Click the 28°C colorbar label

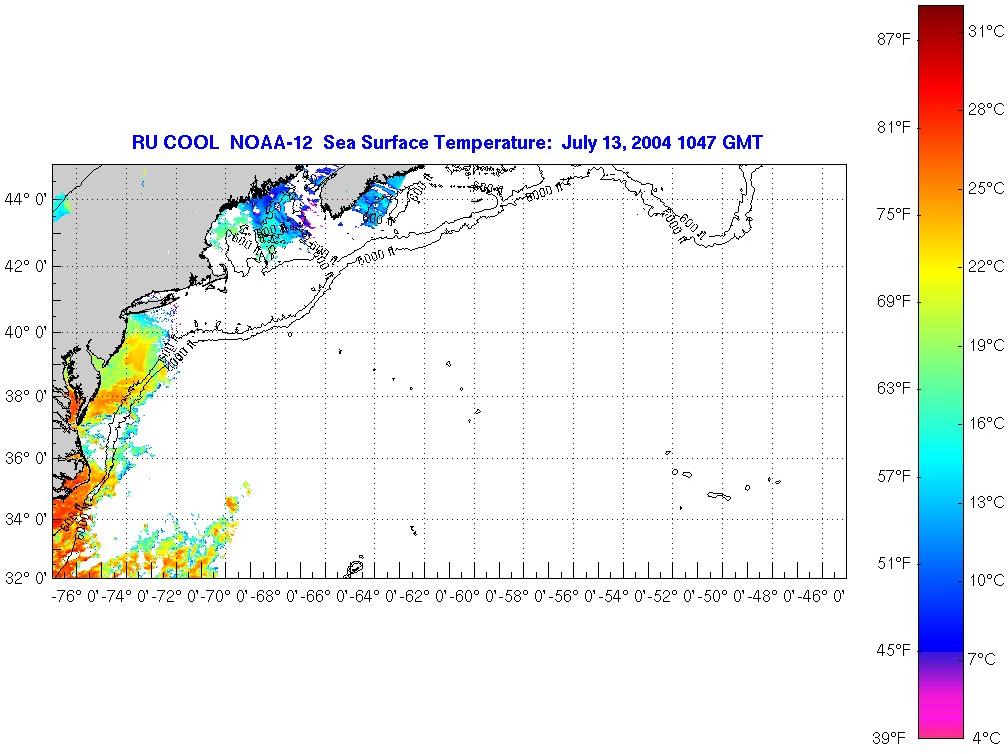[x=986, y=109]
